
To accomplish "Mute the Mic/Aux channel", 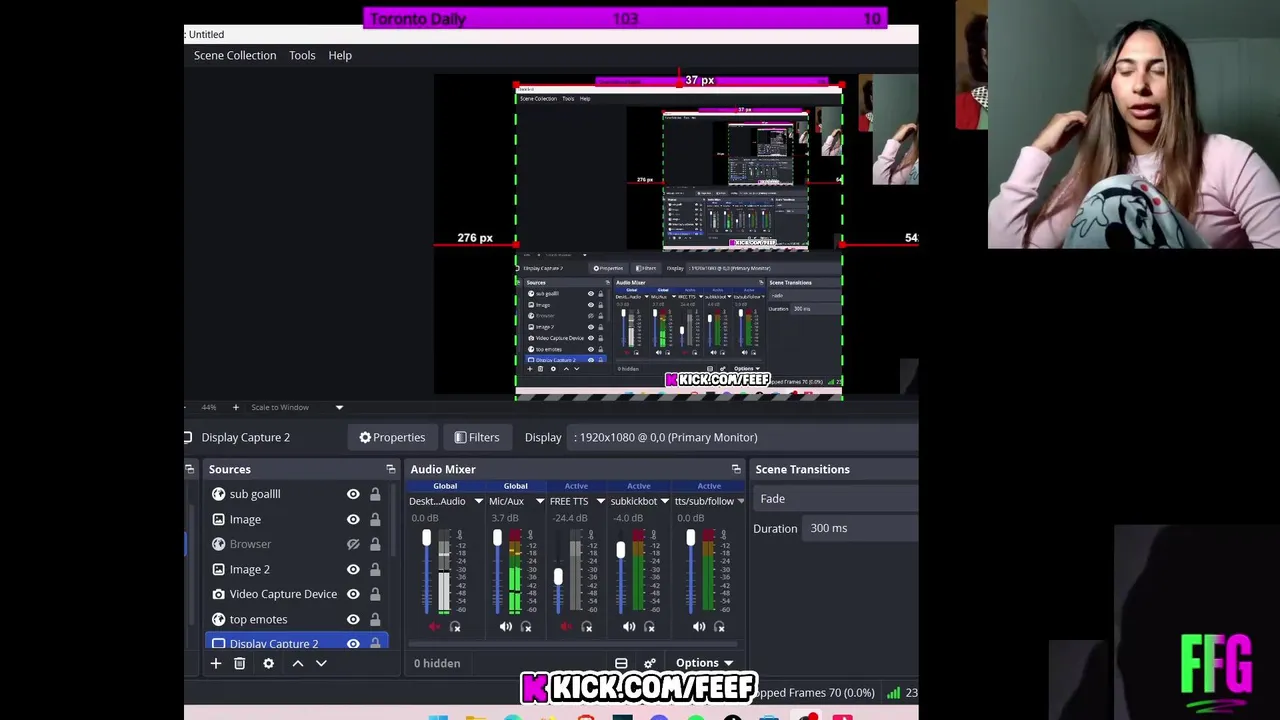I will point(505,627).
